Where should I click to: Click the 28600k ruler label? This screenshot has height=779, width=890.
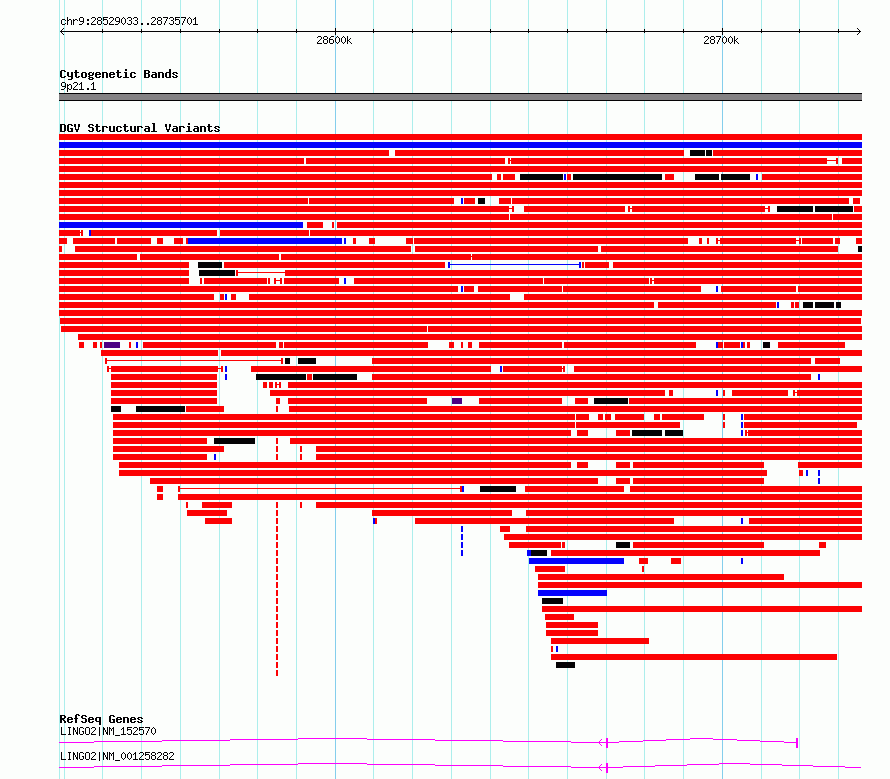point(334,40)
